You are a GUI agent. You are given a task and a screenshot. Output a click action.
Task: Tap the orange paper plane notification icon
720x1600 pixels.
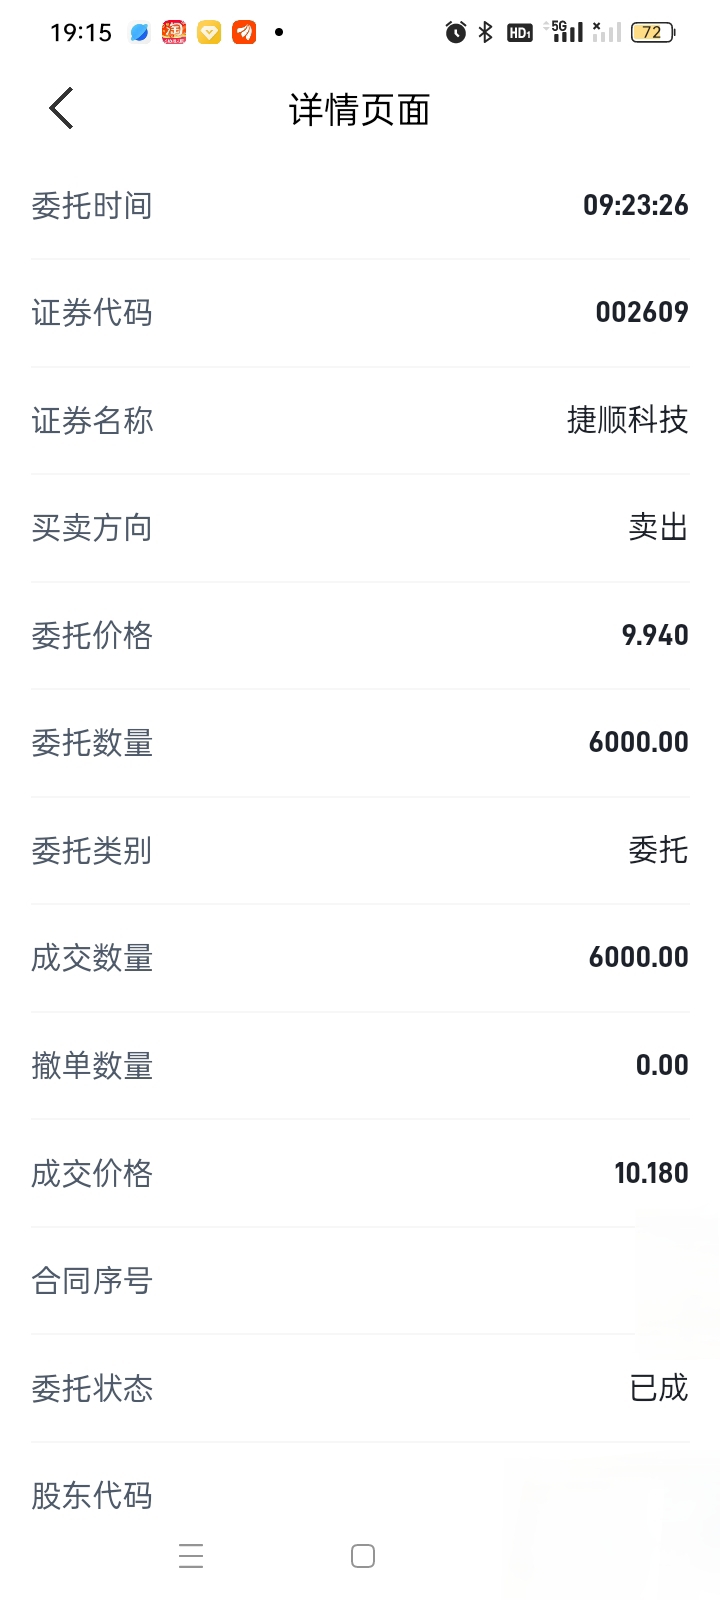click(244, 33)
